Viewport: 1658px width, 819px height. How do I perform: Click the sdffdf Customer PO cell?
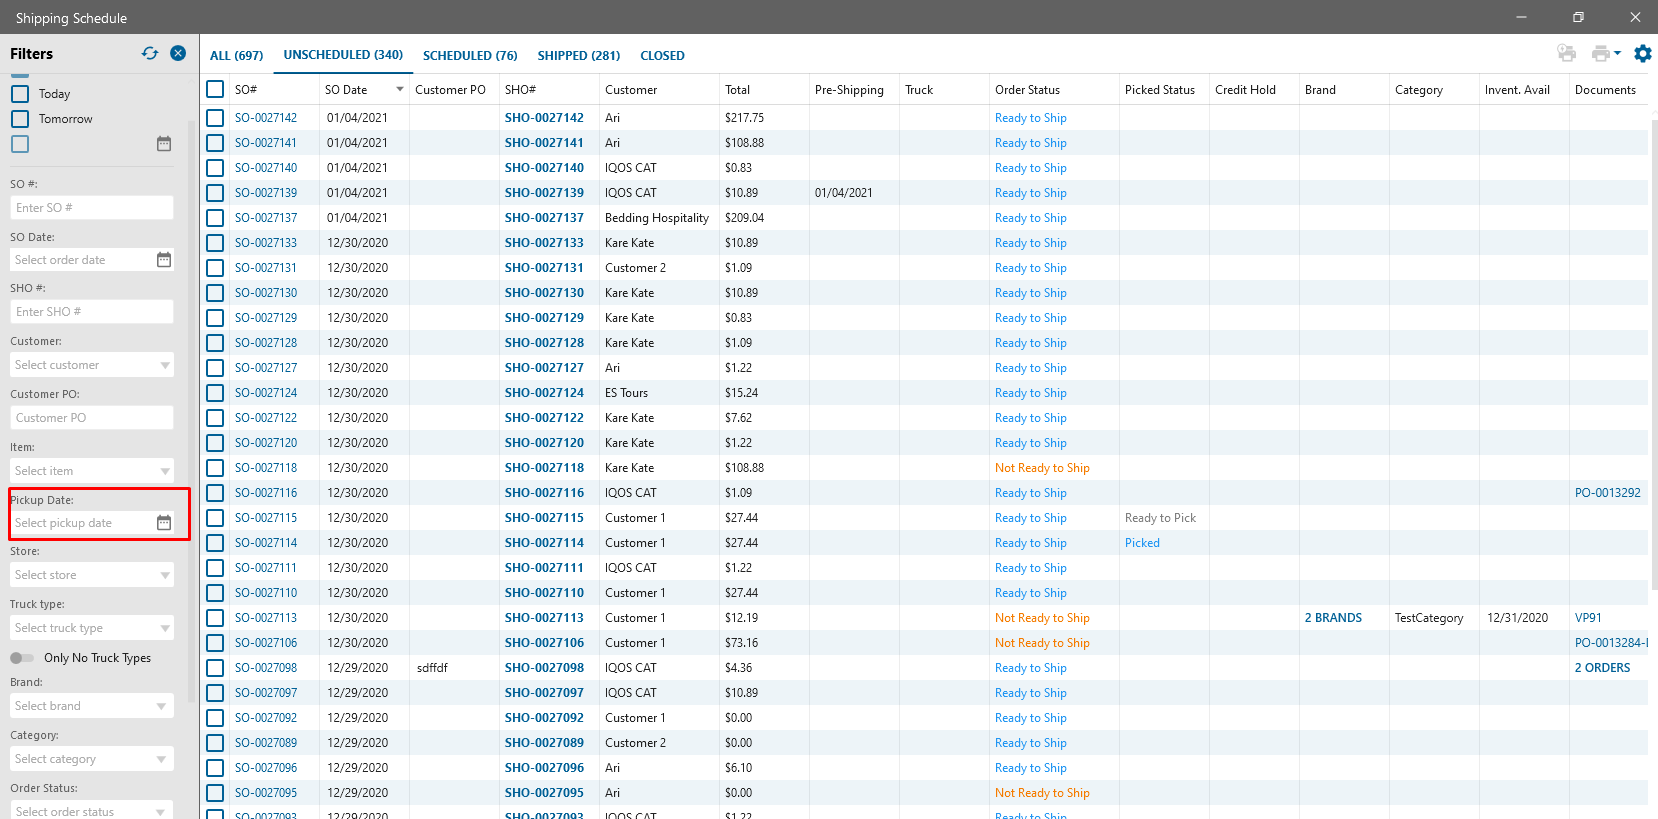[x=432, y=668]
